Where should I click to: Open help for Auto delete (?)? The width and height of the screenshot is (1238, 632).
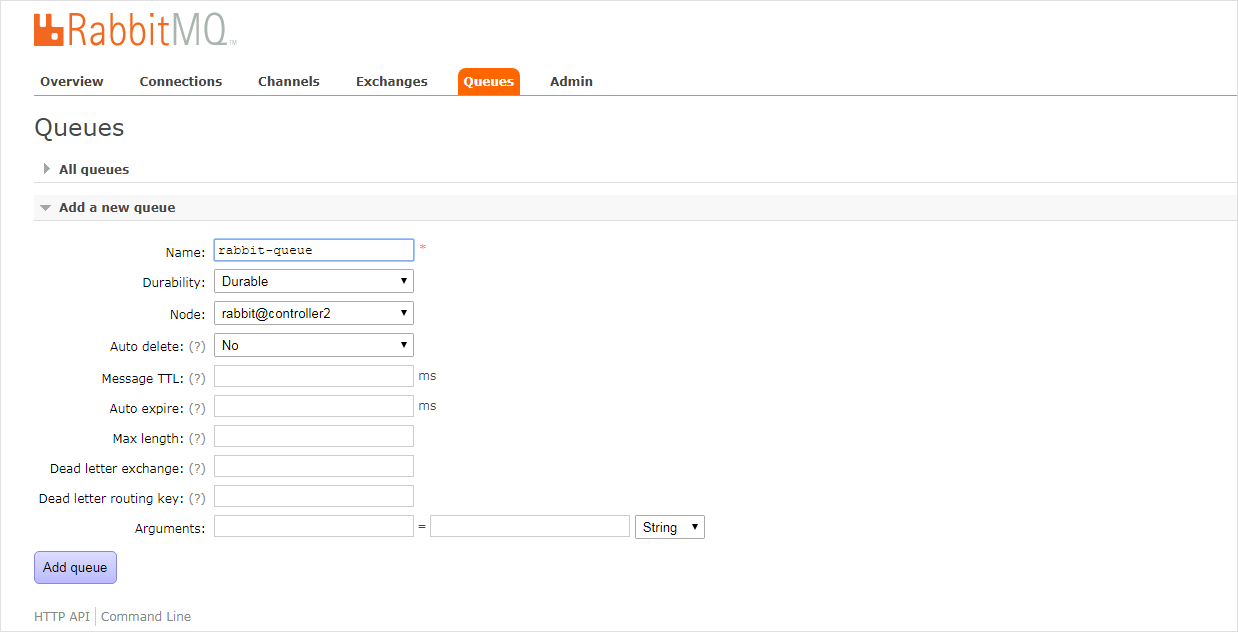click(x=197, y=346)
